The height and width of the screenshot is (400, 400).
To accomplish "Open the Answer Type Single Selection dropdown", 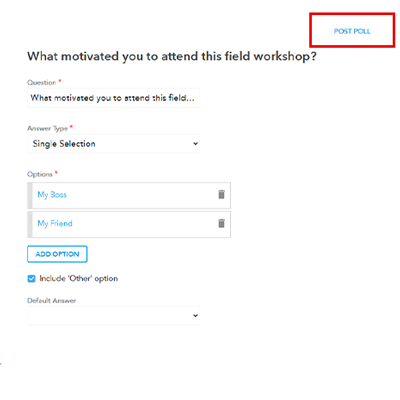I will point(113,144).
